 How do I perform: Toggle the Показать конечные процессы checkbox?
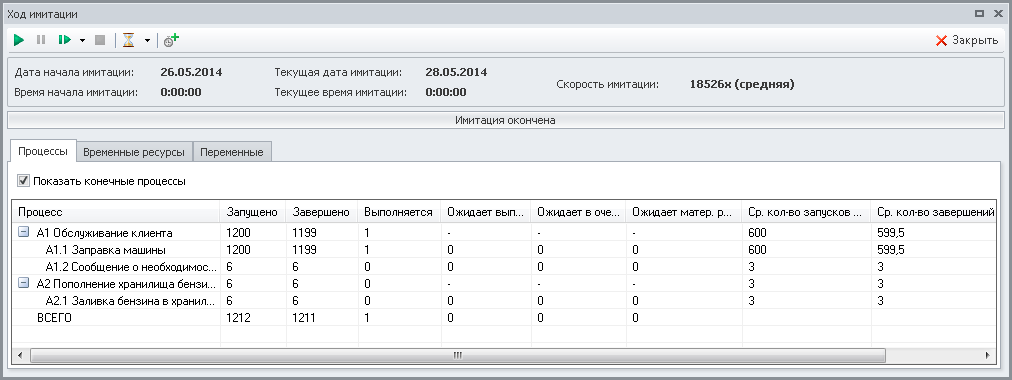[x=23, y=181]
